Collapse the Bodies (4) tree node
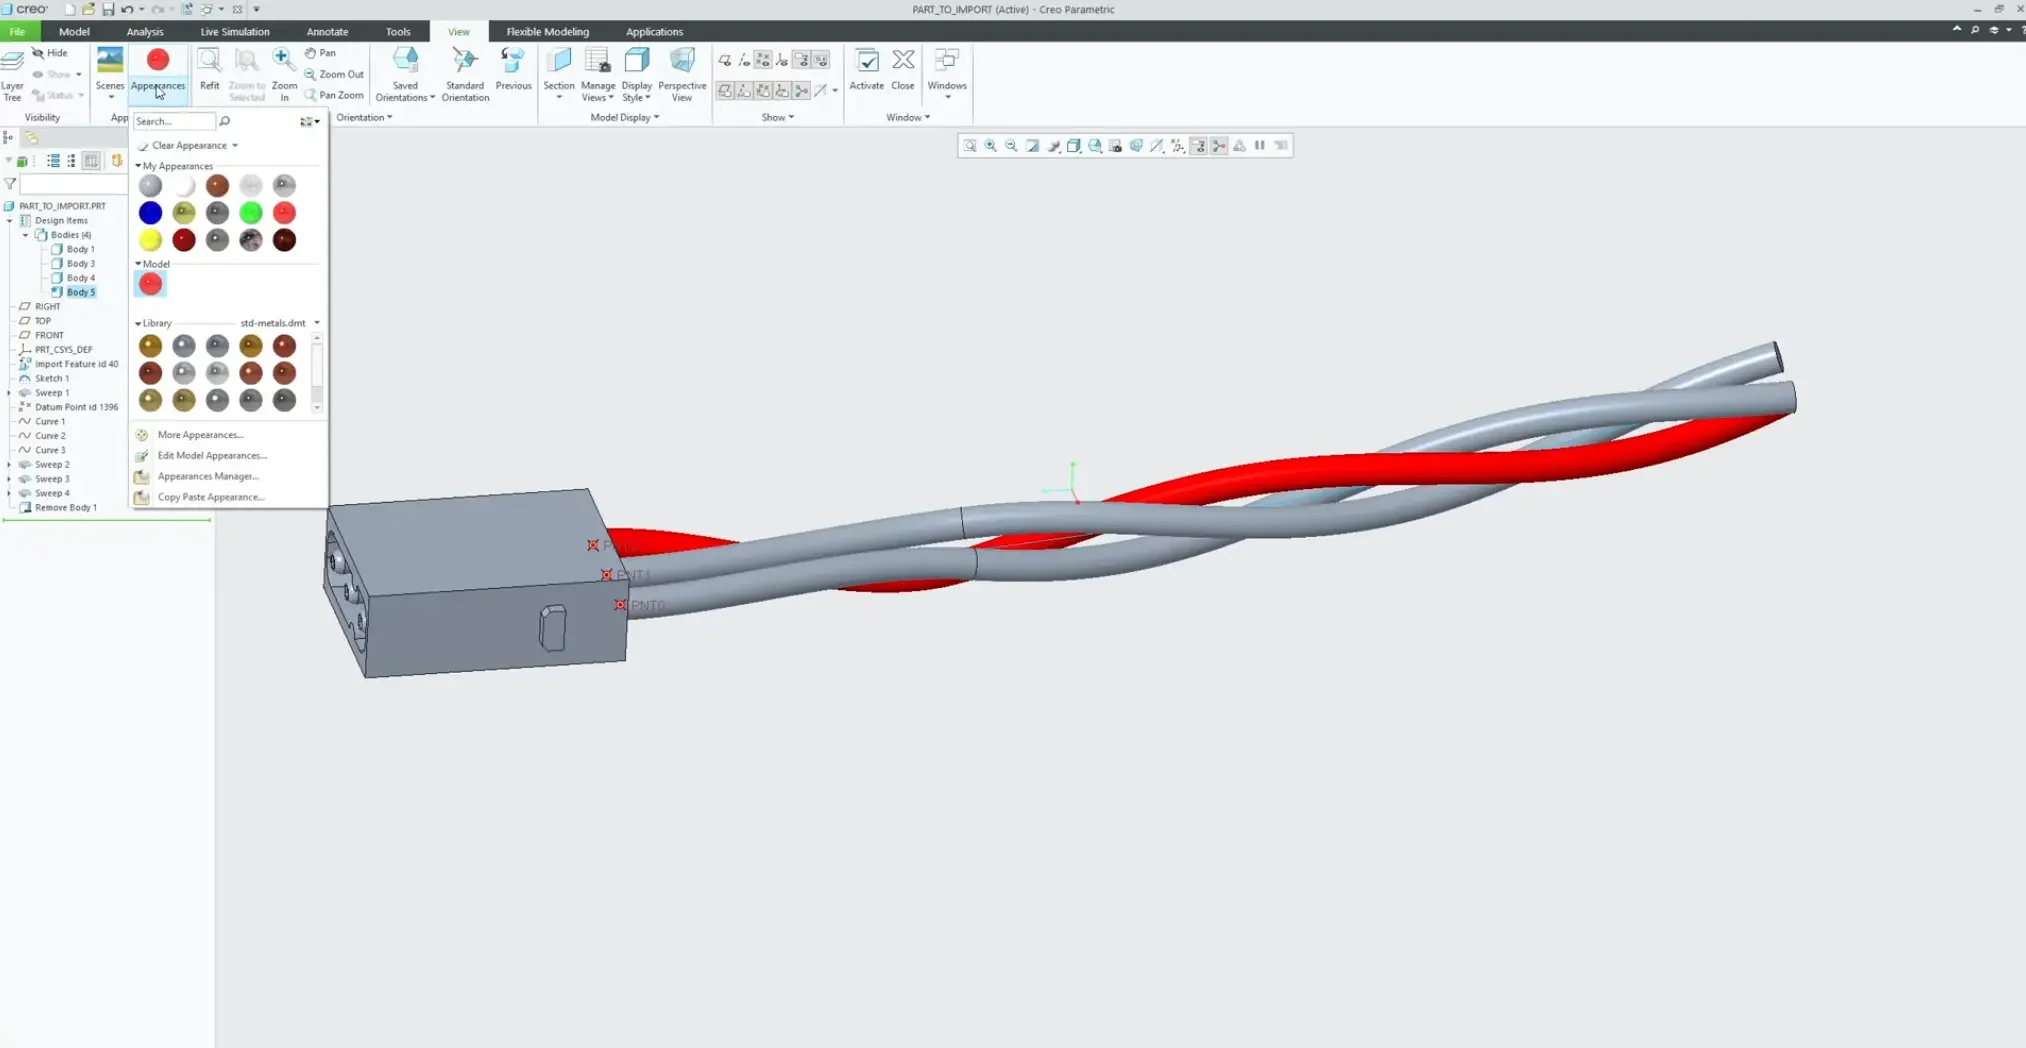This screenshot has width=2026, height=1048. point(26,235)
